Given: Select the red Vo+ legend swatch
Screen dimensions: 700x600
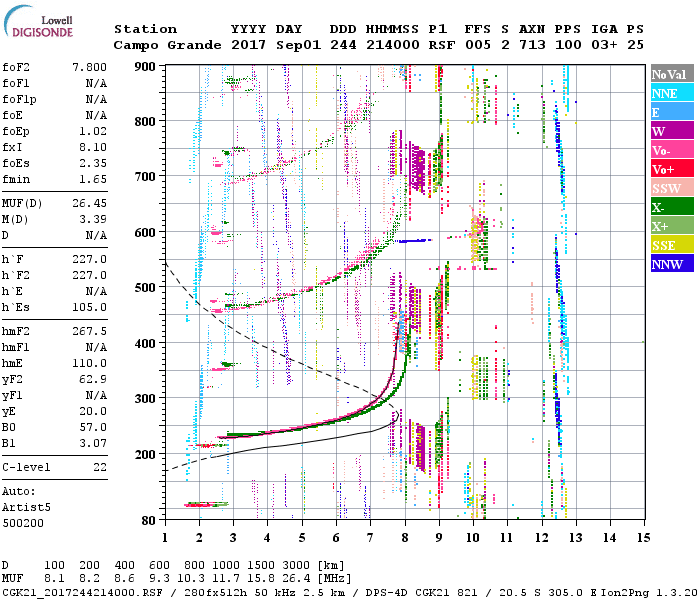Looking at the screenshot, I should coord(672,169).
